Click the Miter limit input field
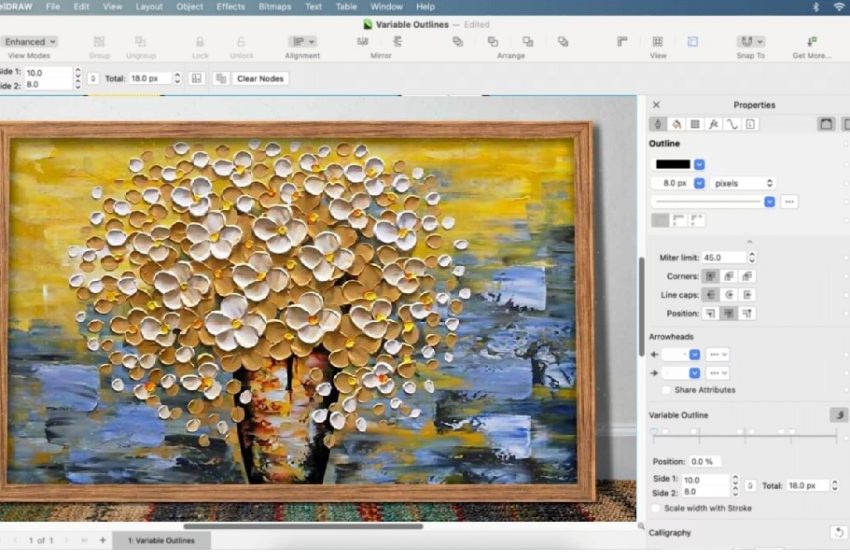This screenshot has height=560, width=850. pyautogui.click(x=724, y=258)
